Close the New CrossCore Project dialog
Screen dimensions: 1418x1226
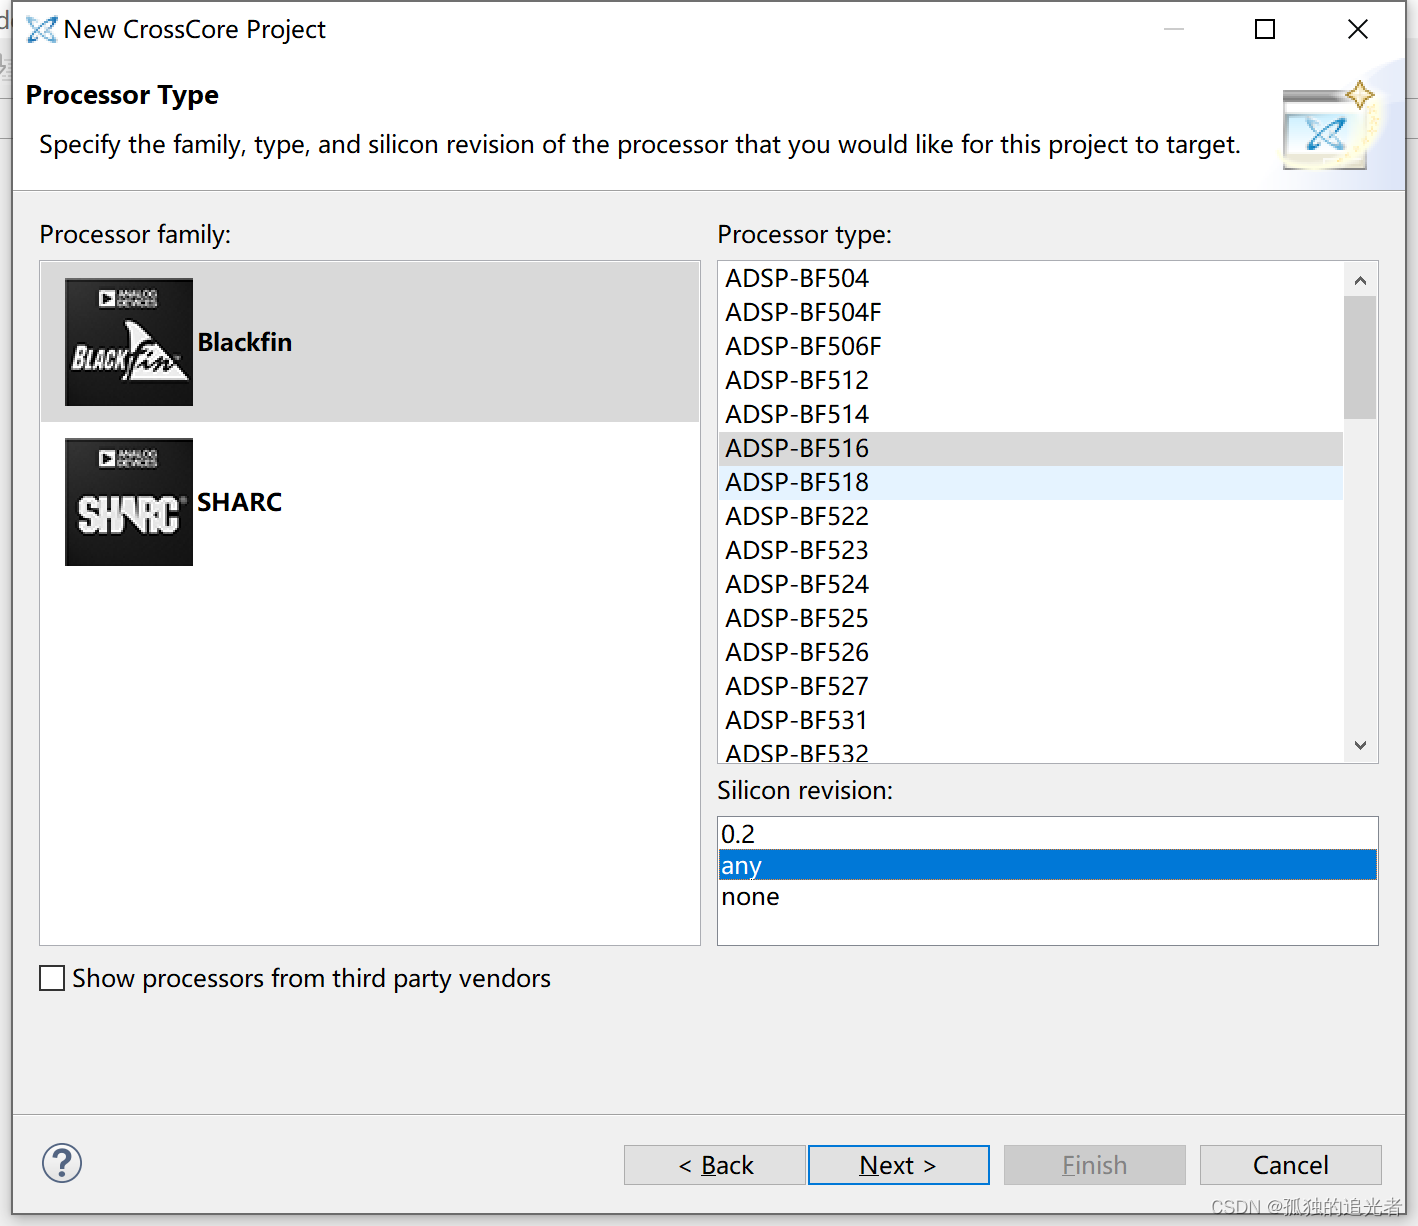coord(1358,30)
